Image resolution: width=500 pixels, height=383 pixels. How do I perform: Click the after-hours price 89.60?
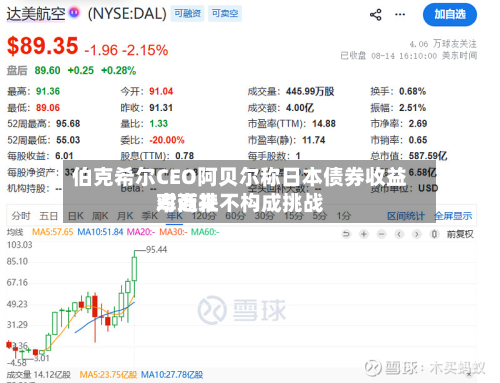coord(47,70)
